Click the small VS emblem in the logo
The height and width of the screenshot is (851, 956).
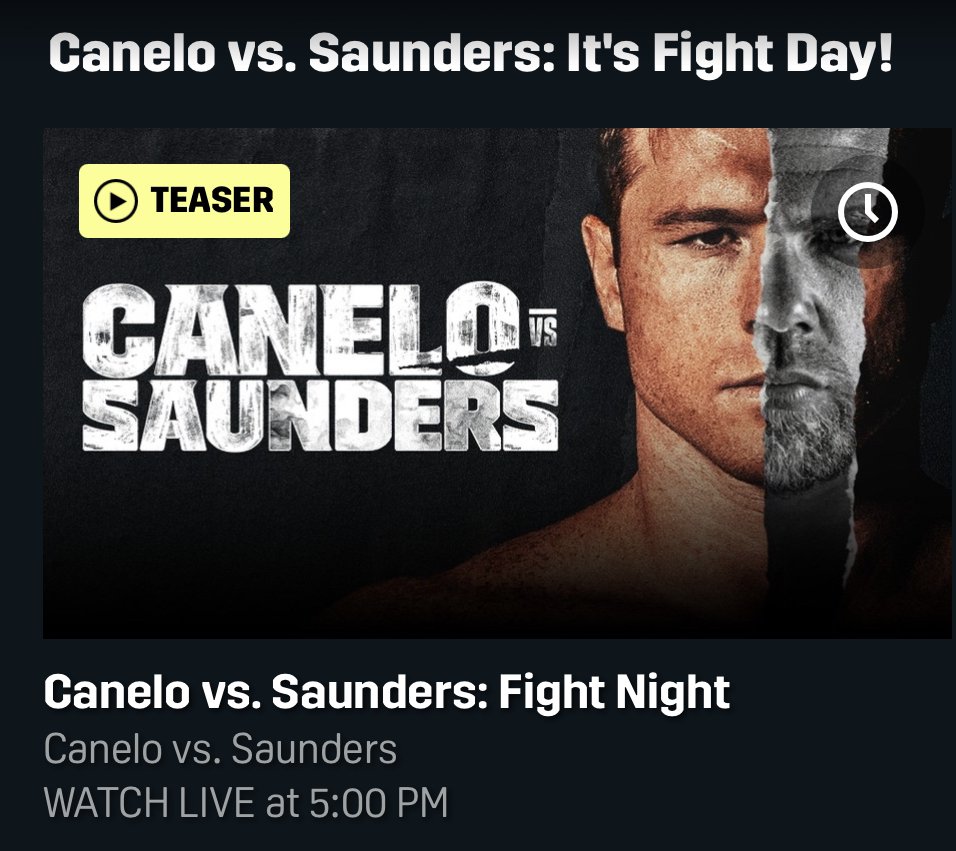coord(541,329)
